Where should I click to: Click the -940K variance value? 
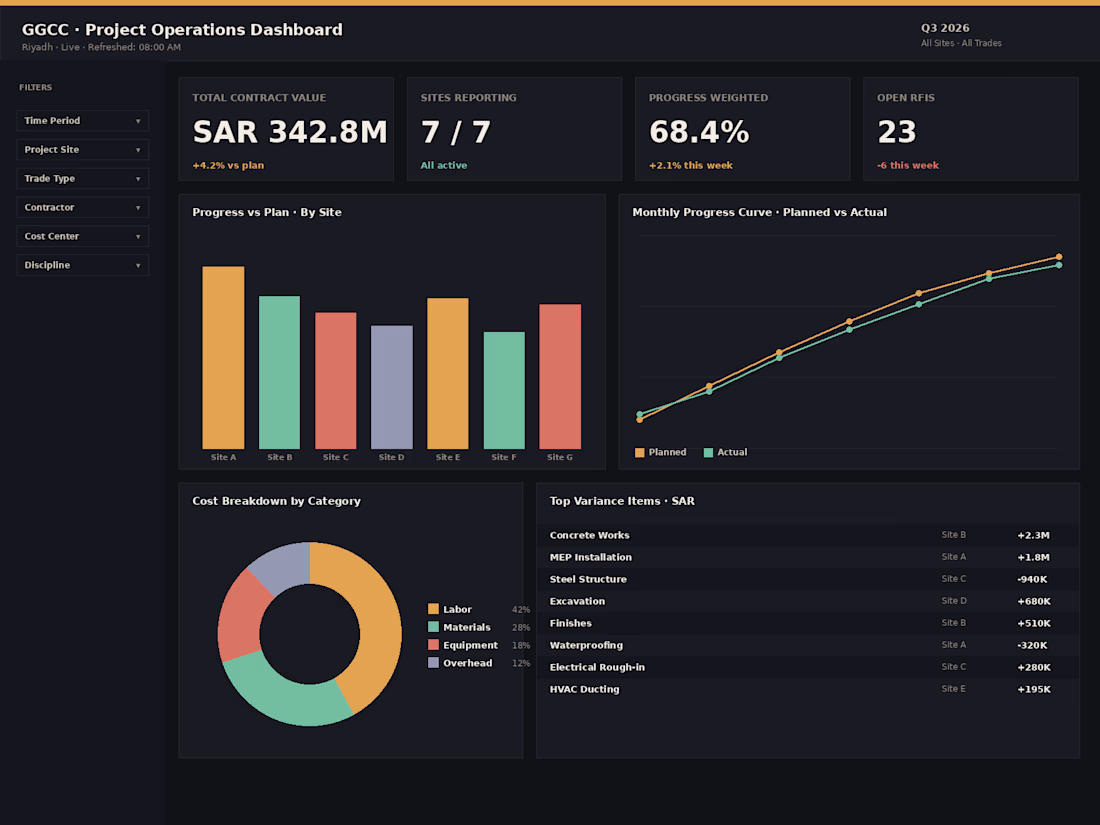point(1032,579)
